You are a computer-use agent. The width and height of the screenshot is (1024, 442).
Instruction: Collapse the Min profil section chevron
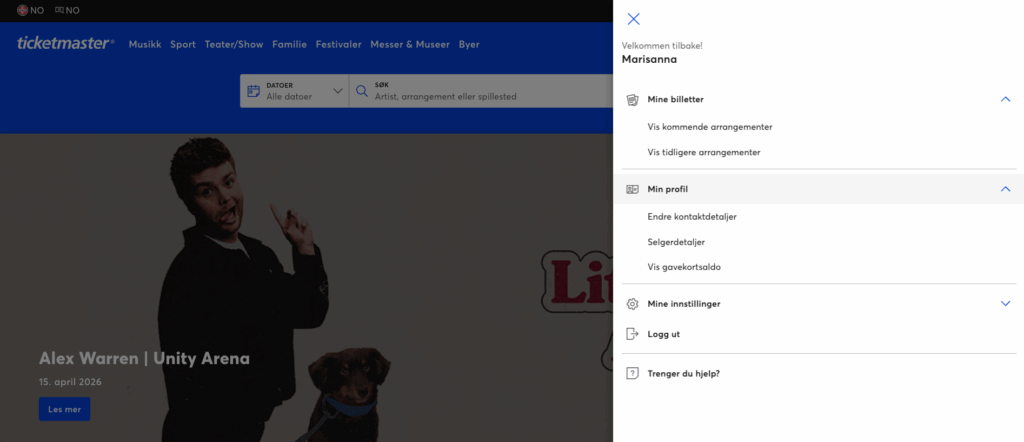1006,189
